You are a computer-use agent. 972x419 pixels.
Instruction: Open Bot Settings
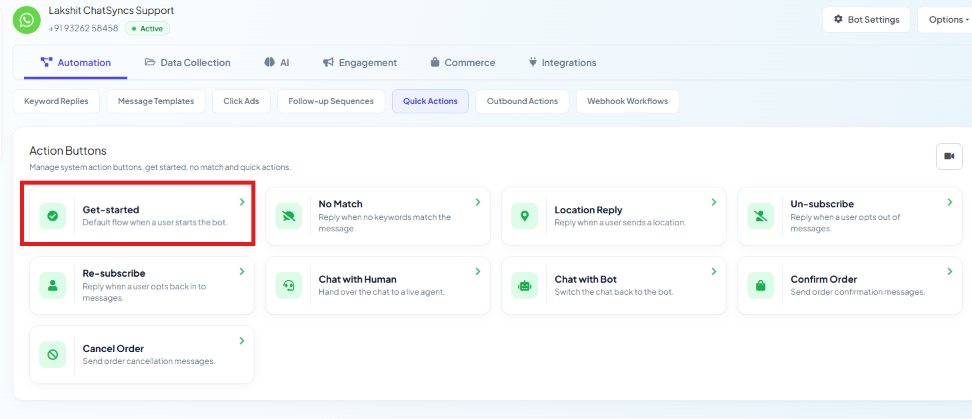tap(867, 20)
